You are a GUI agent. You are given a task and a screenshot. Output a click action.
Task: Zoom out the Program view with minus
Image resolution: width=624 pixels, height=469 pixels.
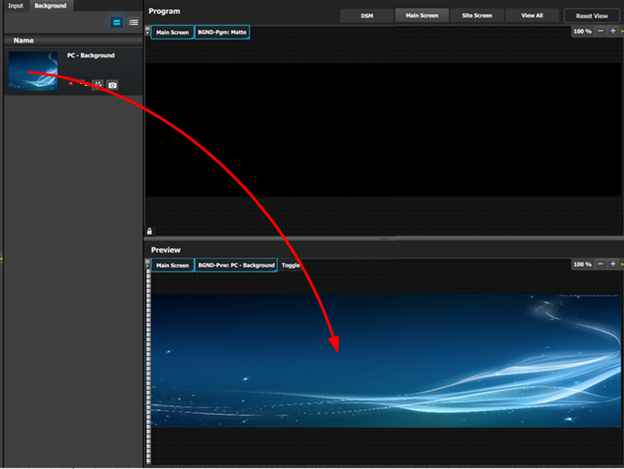601,31
